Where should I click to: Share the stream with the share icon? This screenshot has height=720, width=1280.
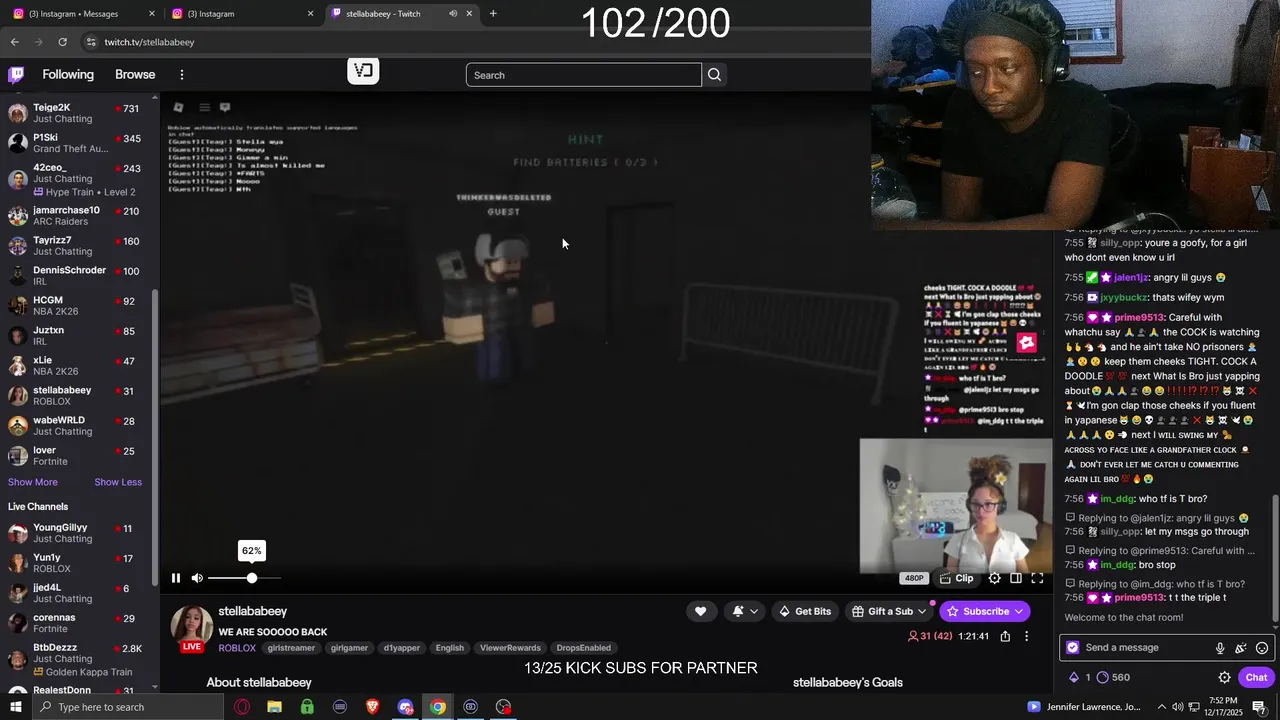1005,636
